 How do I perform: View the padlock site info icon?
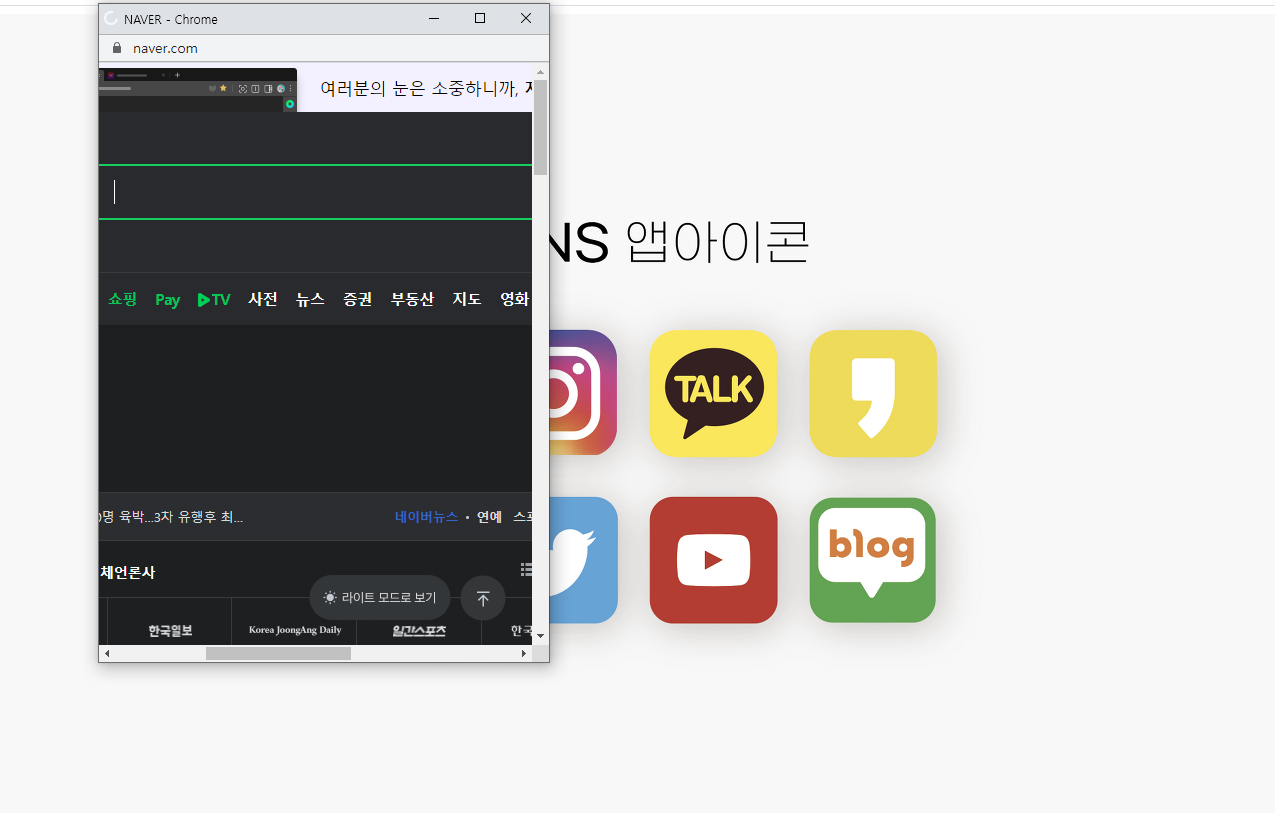(x=117, y=48)
